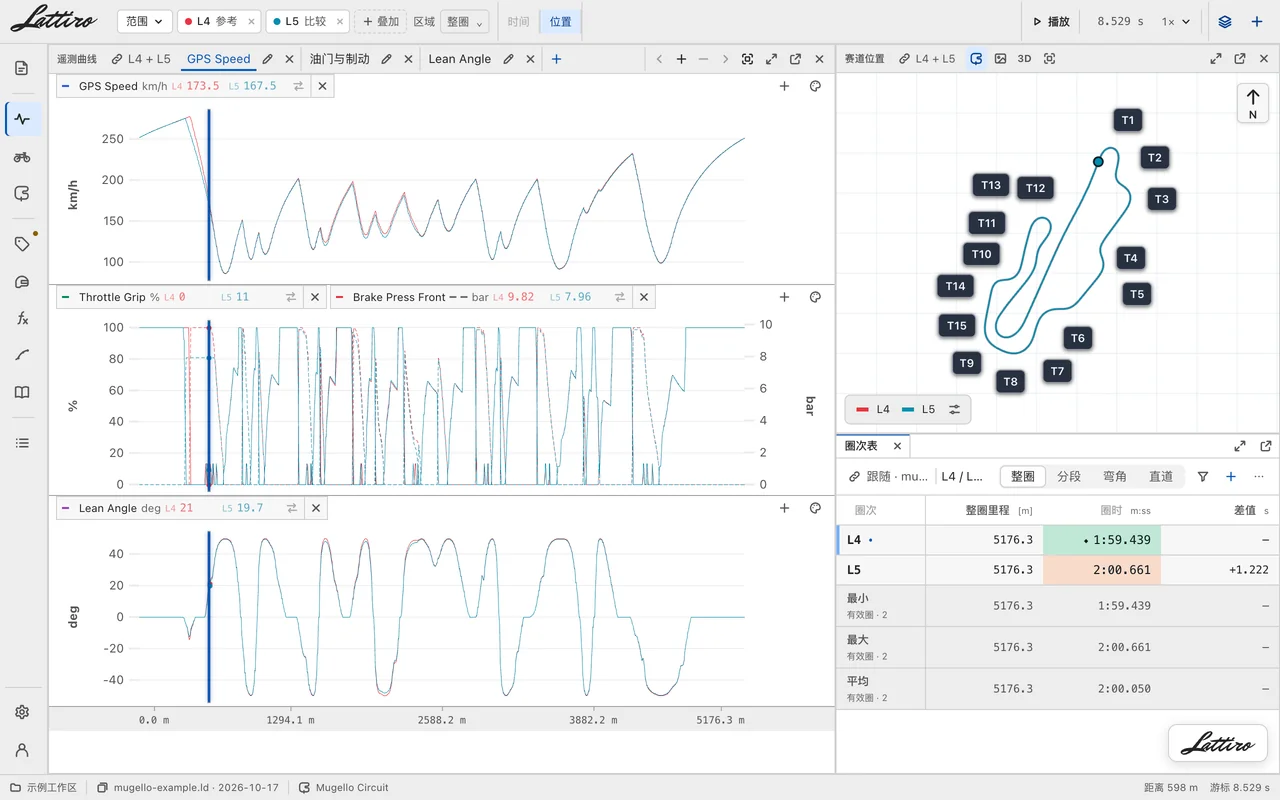Open the tags sidebar icon
This screenshot has width=1280, height=800.
coord(22,244)
